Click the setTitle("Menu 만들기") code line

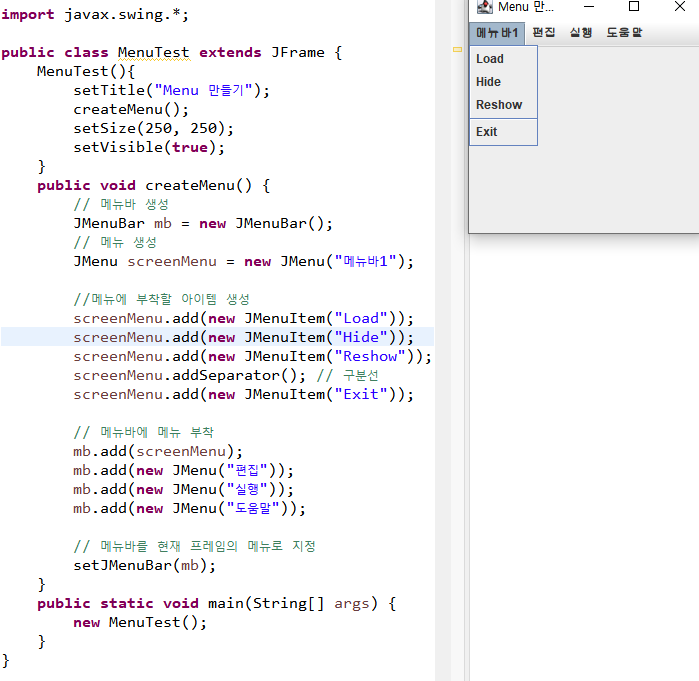[172, 90]
